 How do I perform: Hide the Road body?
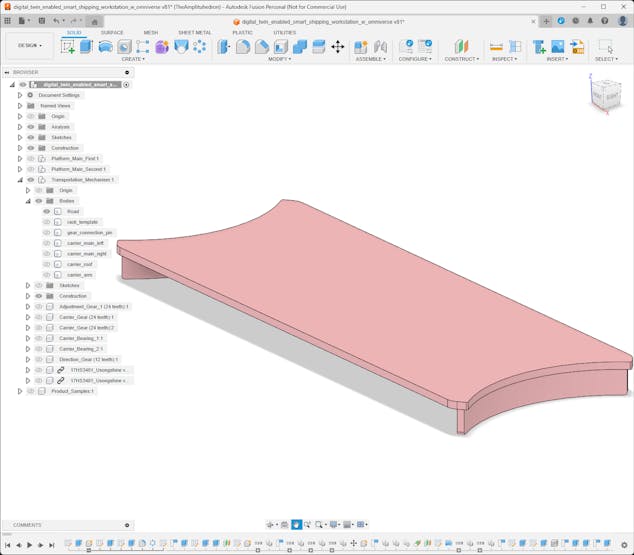[47, 212]
